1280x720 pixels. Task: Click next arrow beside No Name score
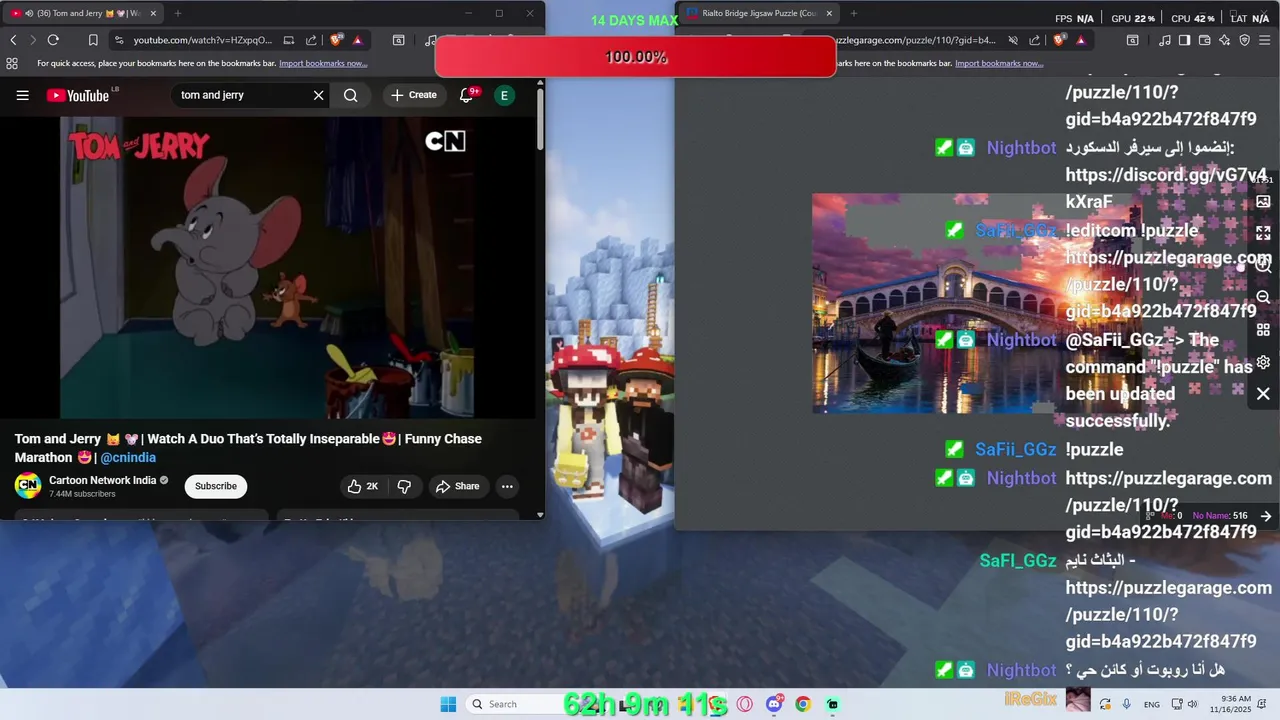(x=1266, y=516)
